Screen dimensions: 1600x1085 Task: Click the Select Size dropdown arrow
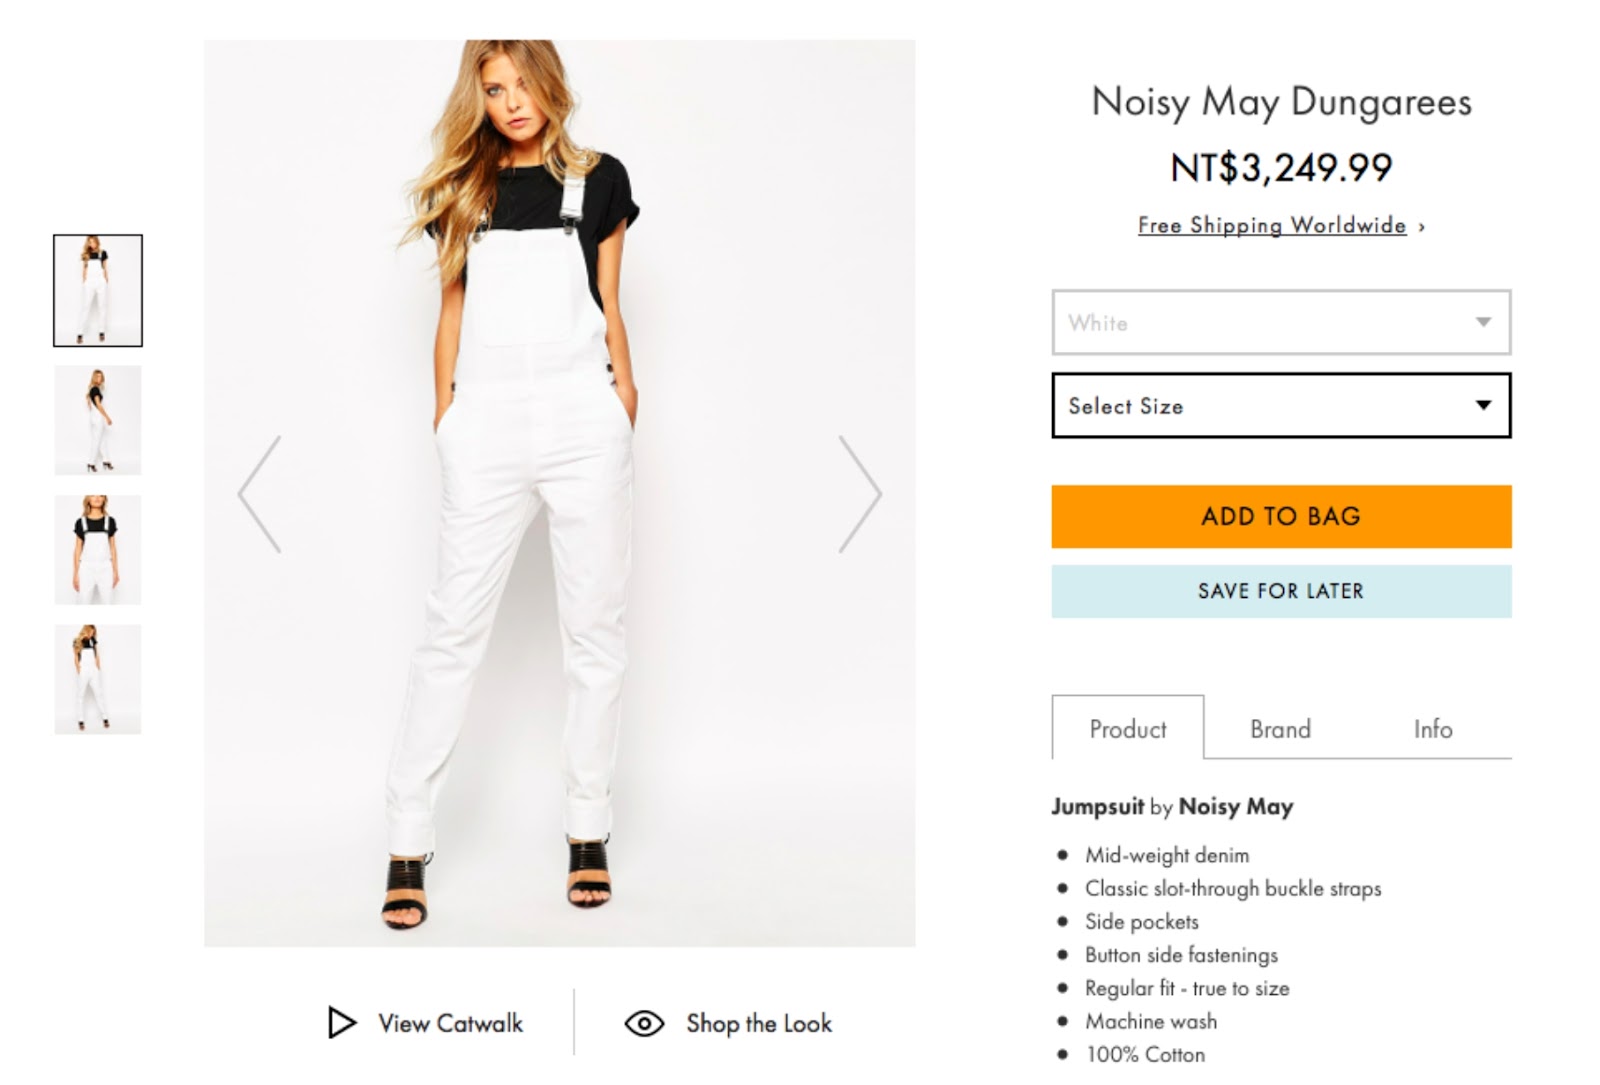tap(1483, 406)
